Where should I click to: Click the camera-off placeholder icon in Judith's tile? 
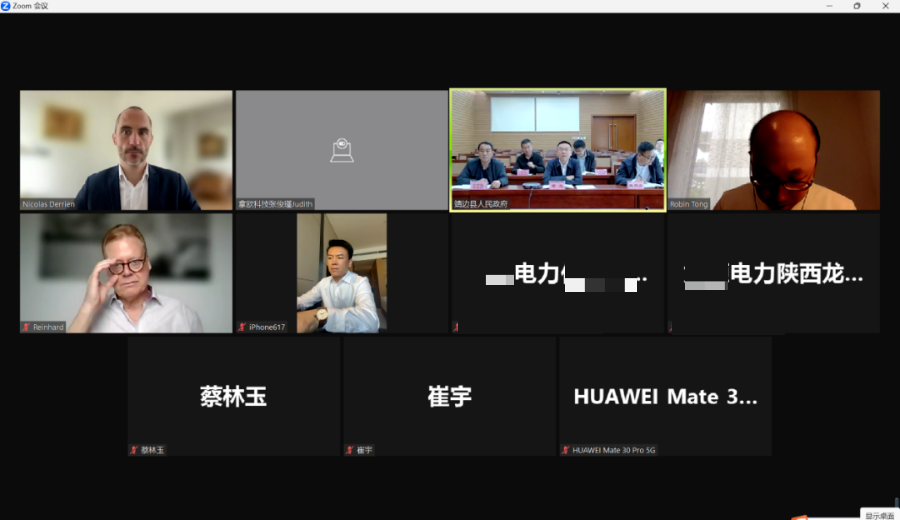[342, 150]
